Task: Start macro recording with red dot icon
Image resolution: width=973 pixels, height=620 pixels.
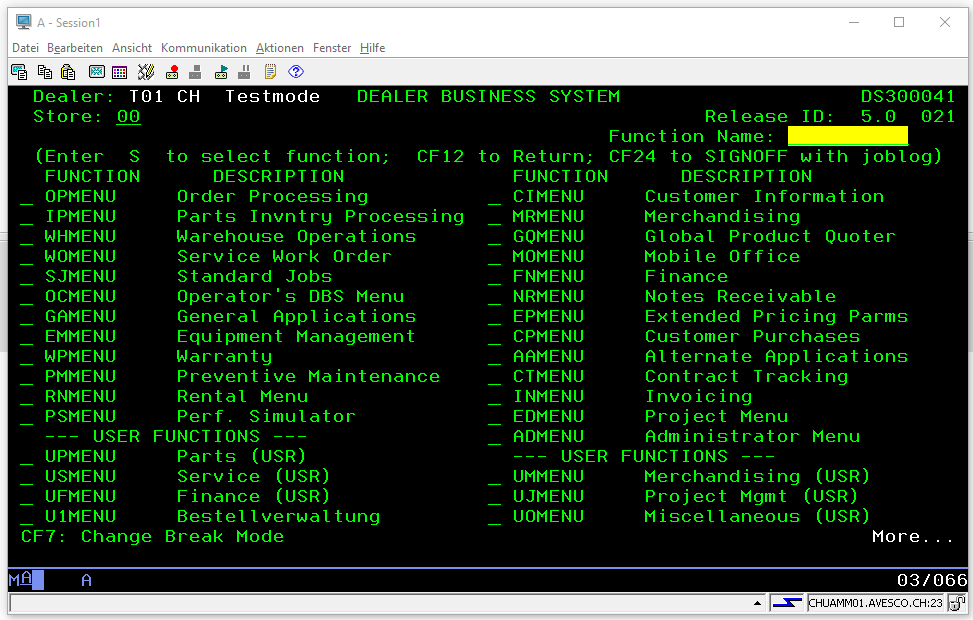Action: coord(172,72)
